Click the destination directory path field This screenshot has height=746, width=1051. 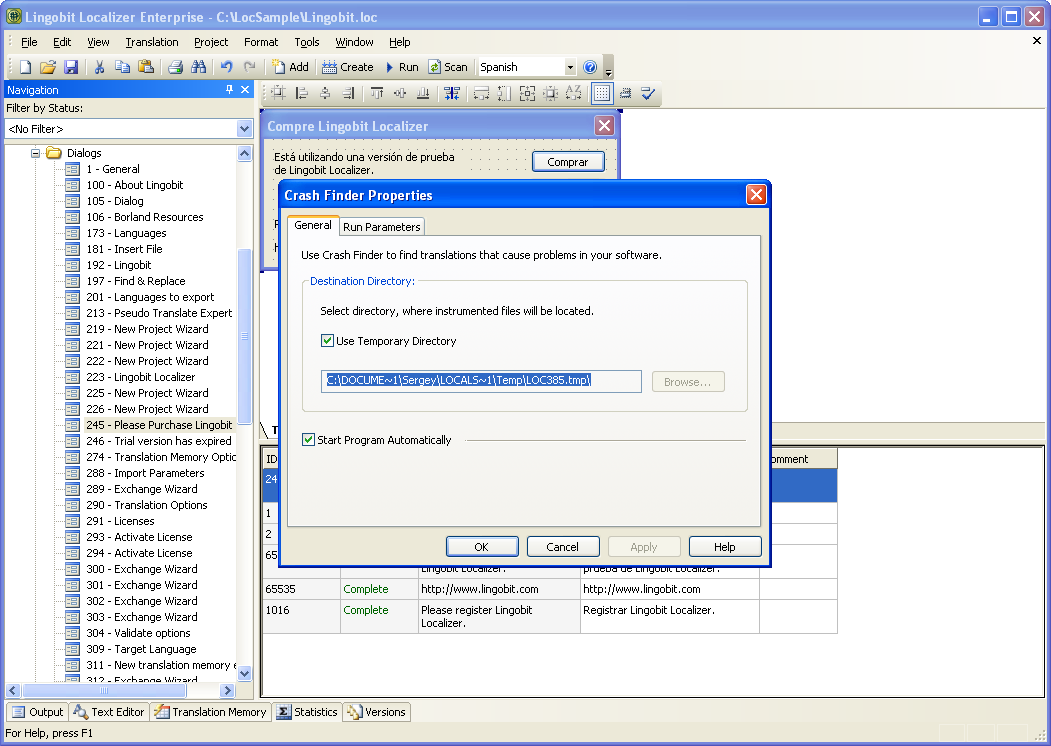tap(481, 381)
